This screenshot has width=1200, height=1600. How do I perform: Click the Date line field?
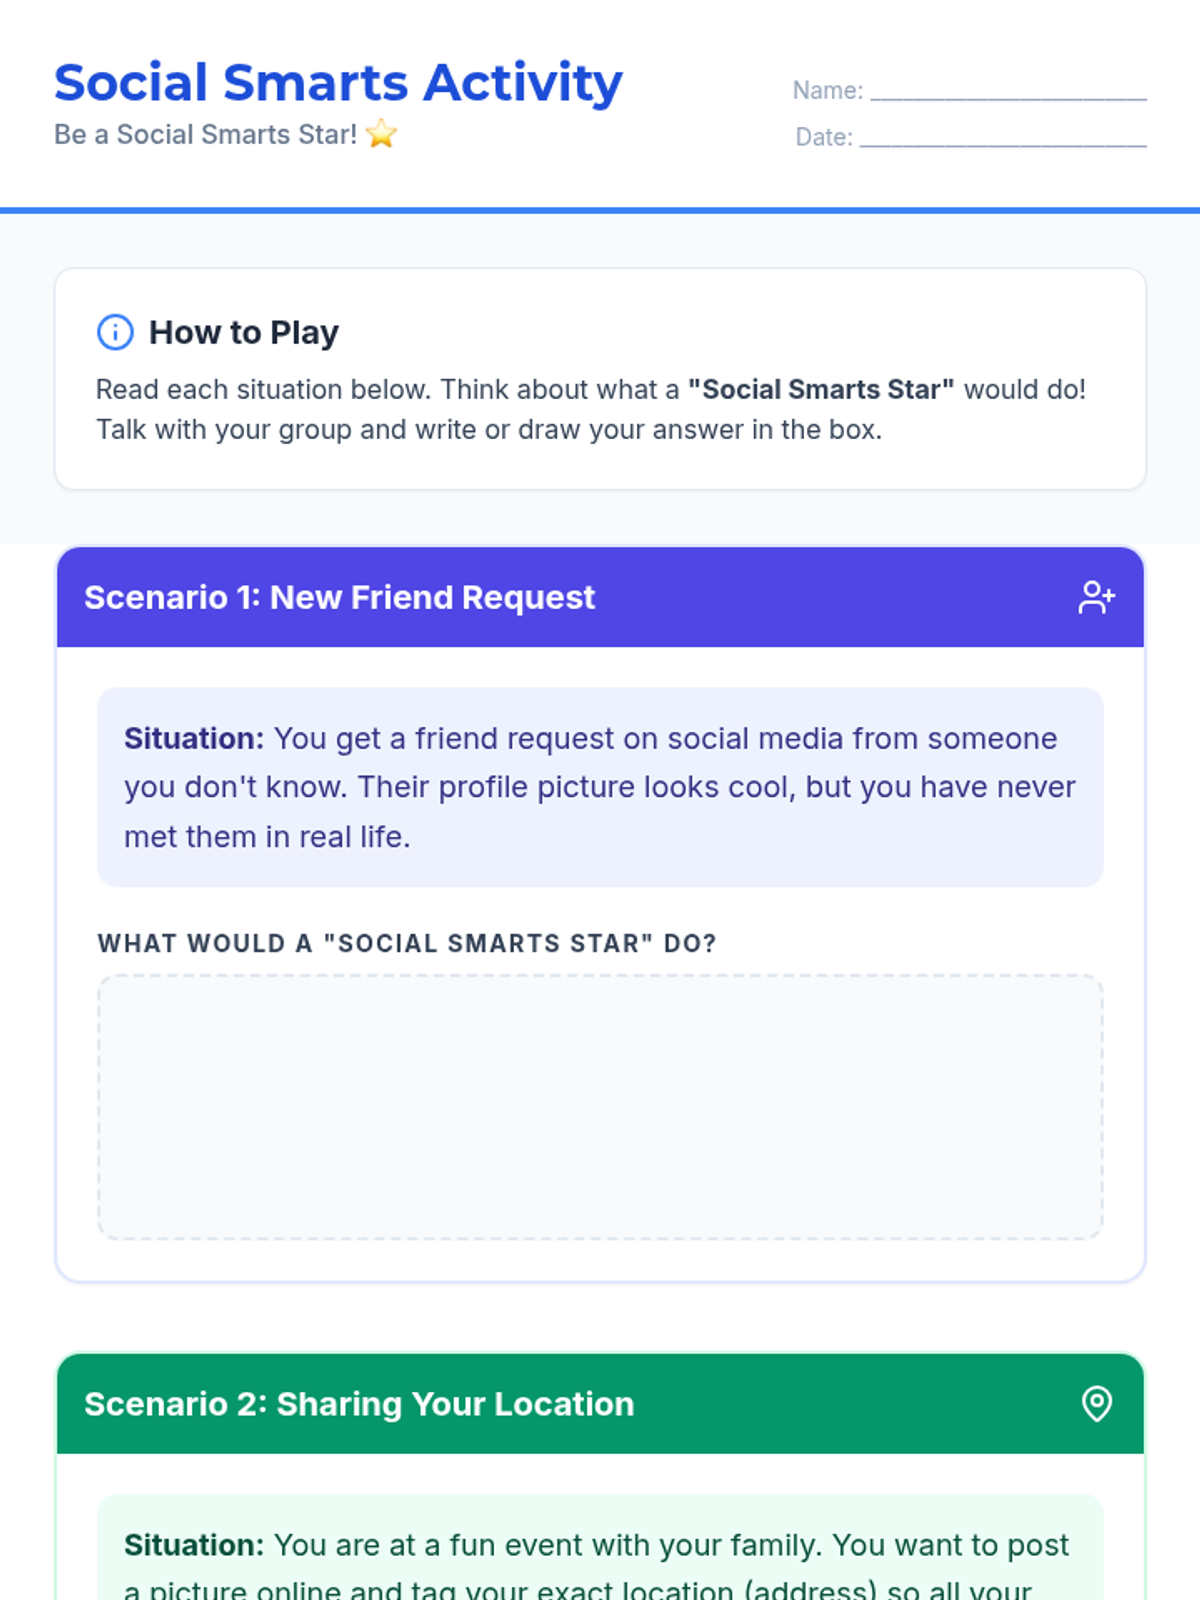click(1003, 137)
